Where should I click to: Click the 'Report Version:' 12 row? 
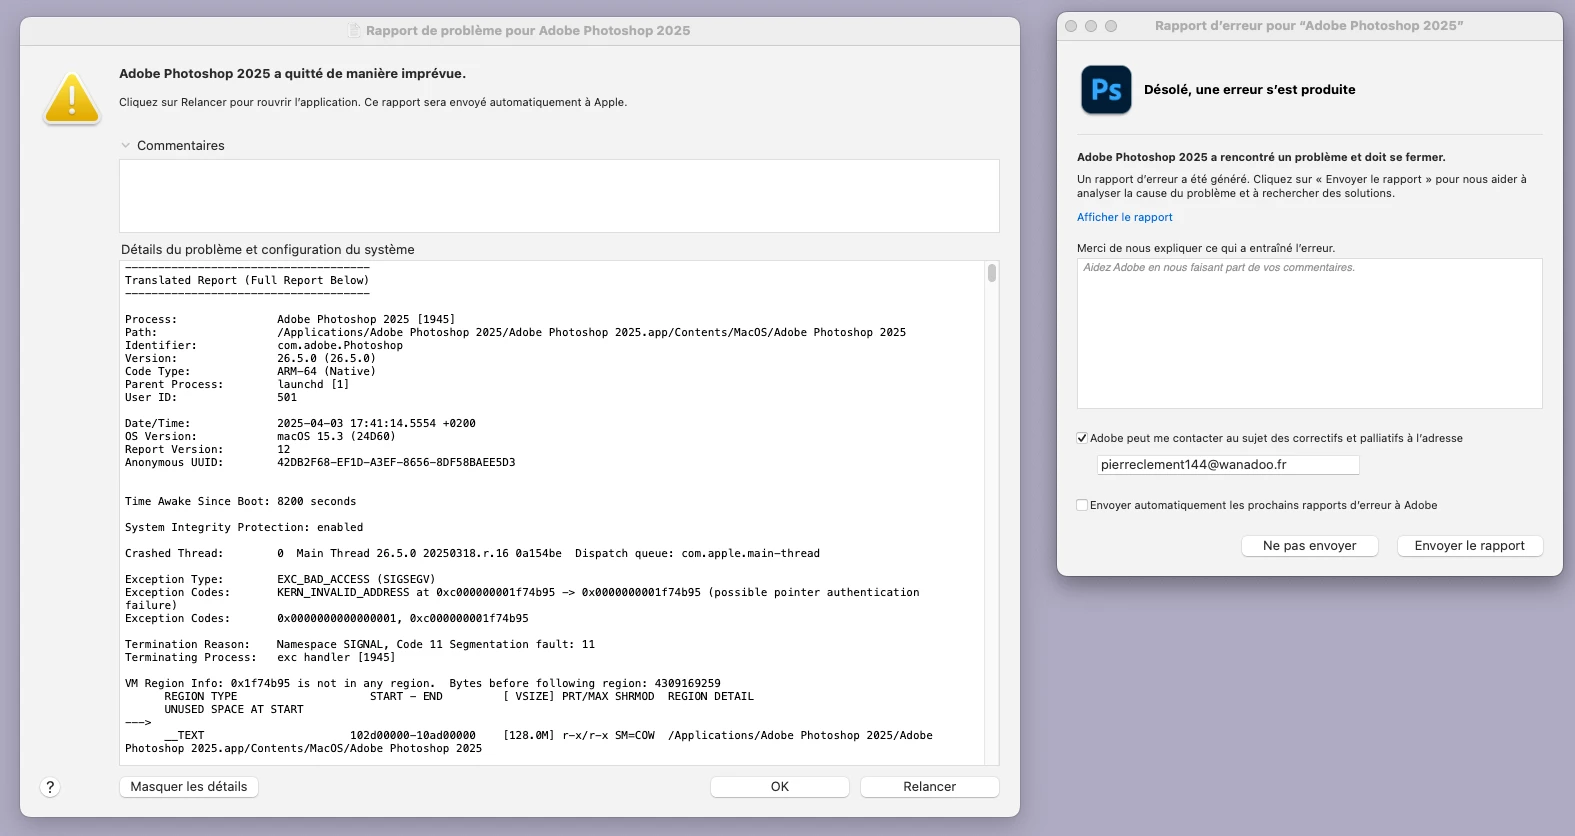[x=207, y=450]
